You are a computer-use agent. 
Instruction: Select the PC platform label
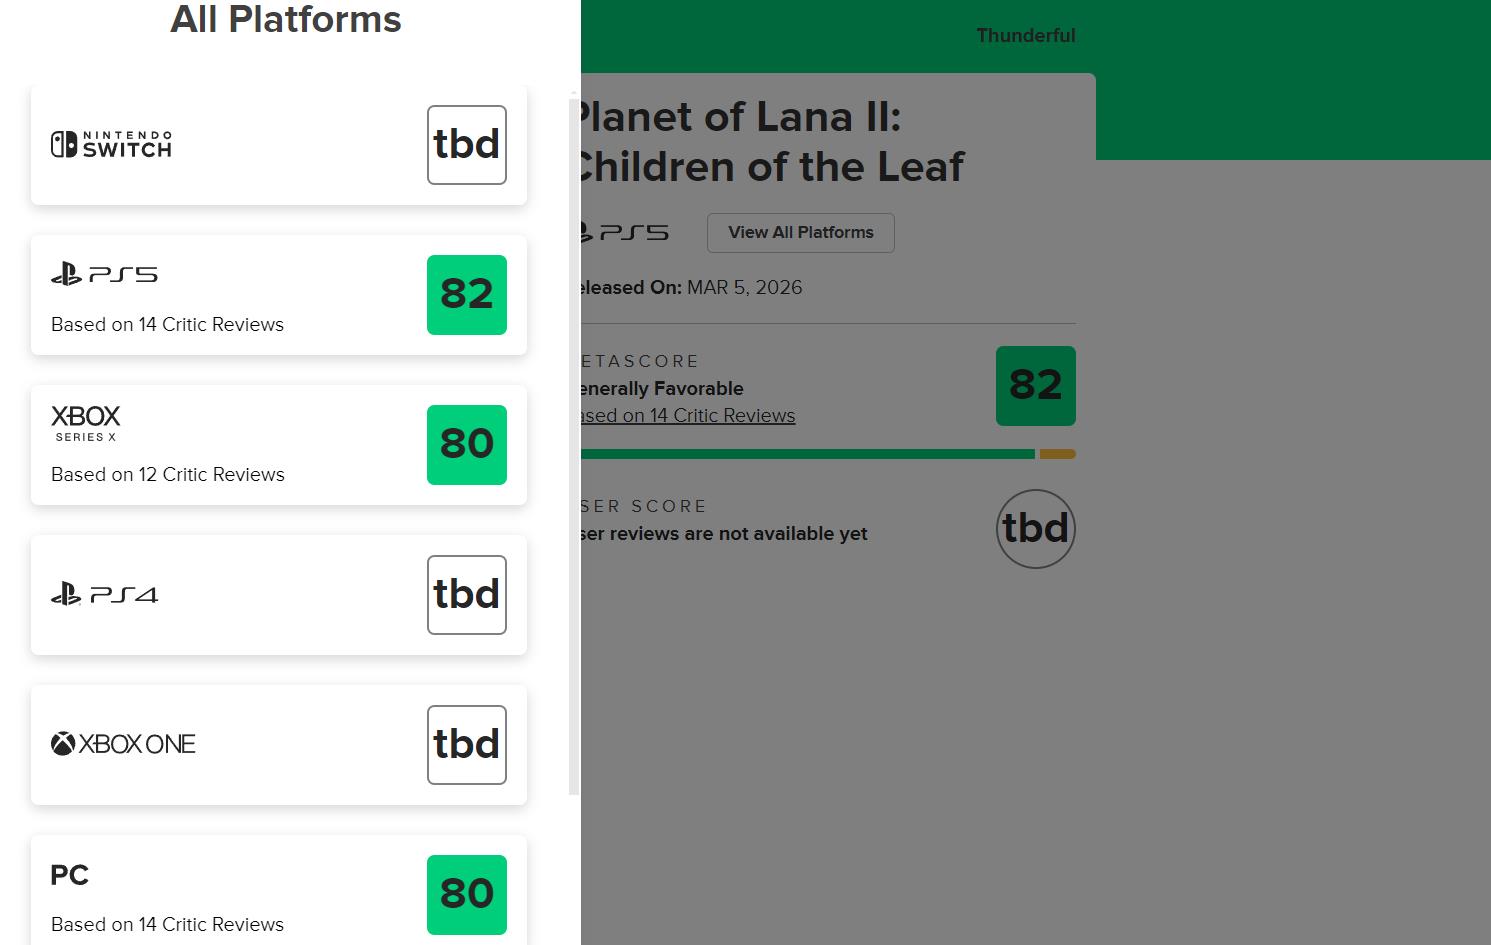[x=70, y=875]
